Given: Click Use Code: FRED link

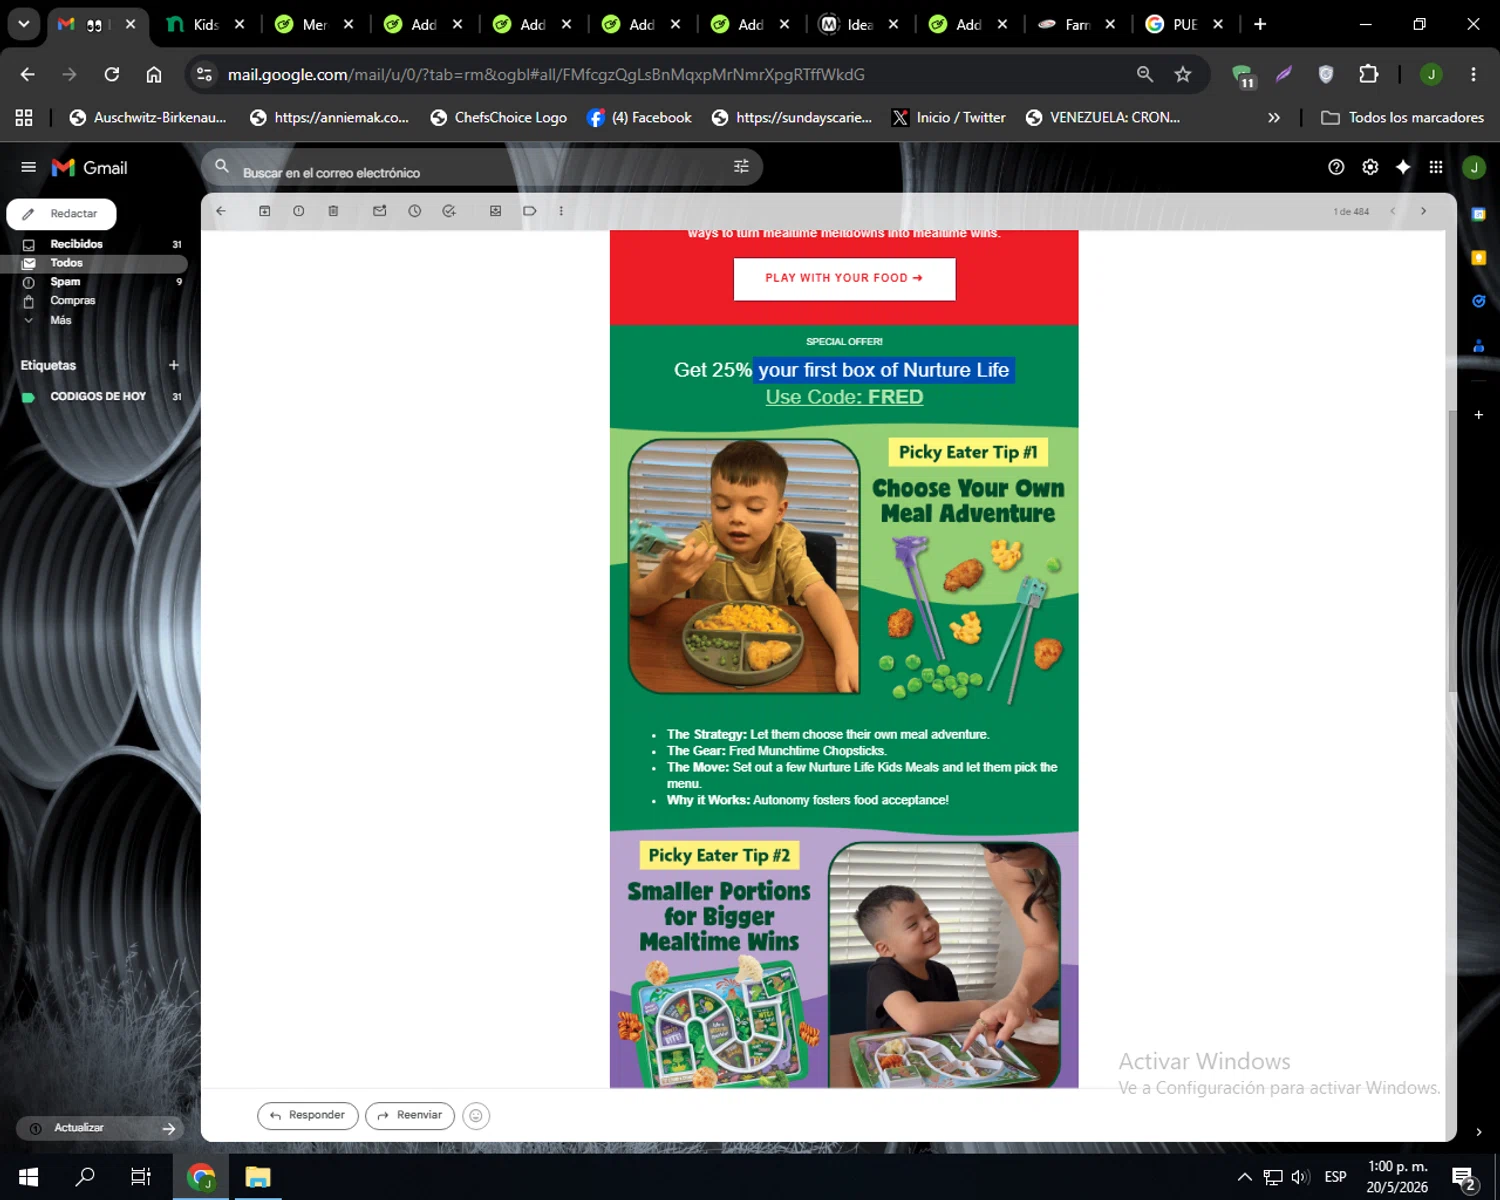Looking at the screenshot, I should click(x=844, y=397).
